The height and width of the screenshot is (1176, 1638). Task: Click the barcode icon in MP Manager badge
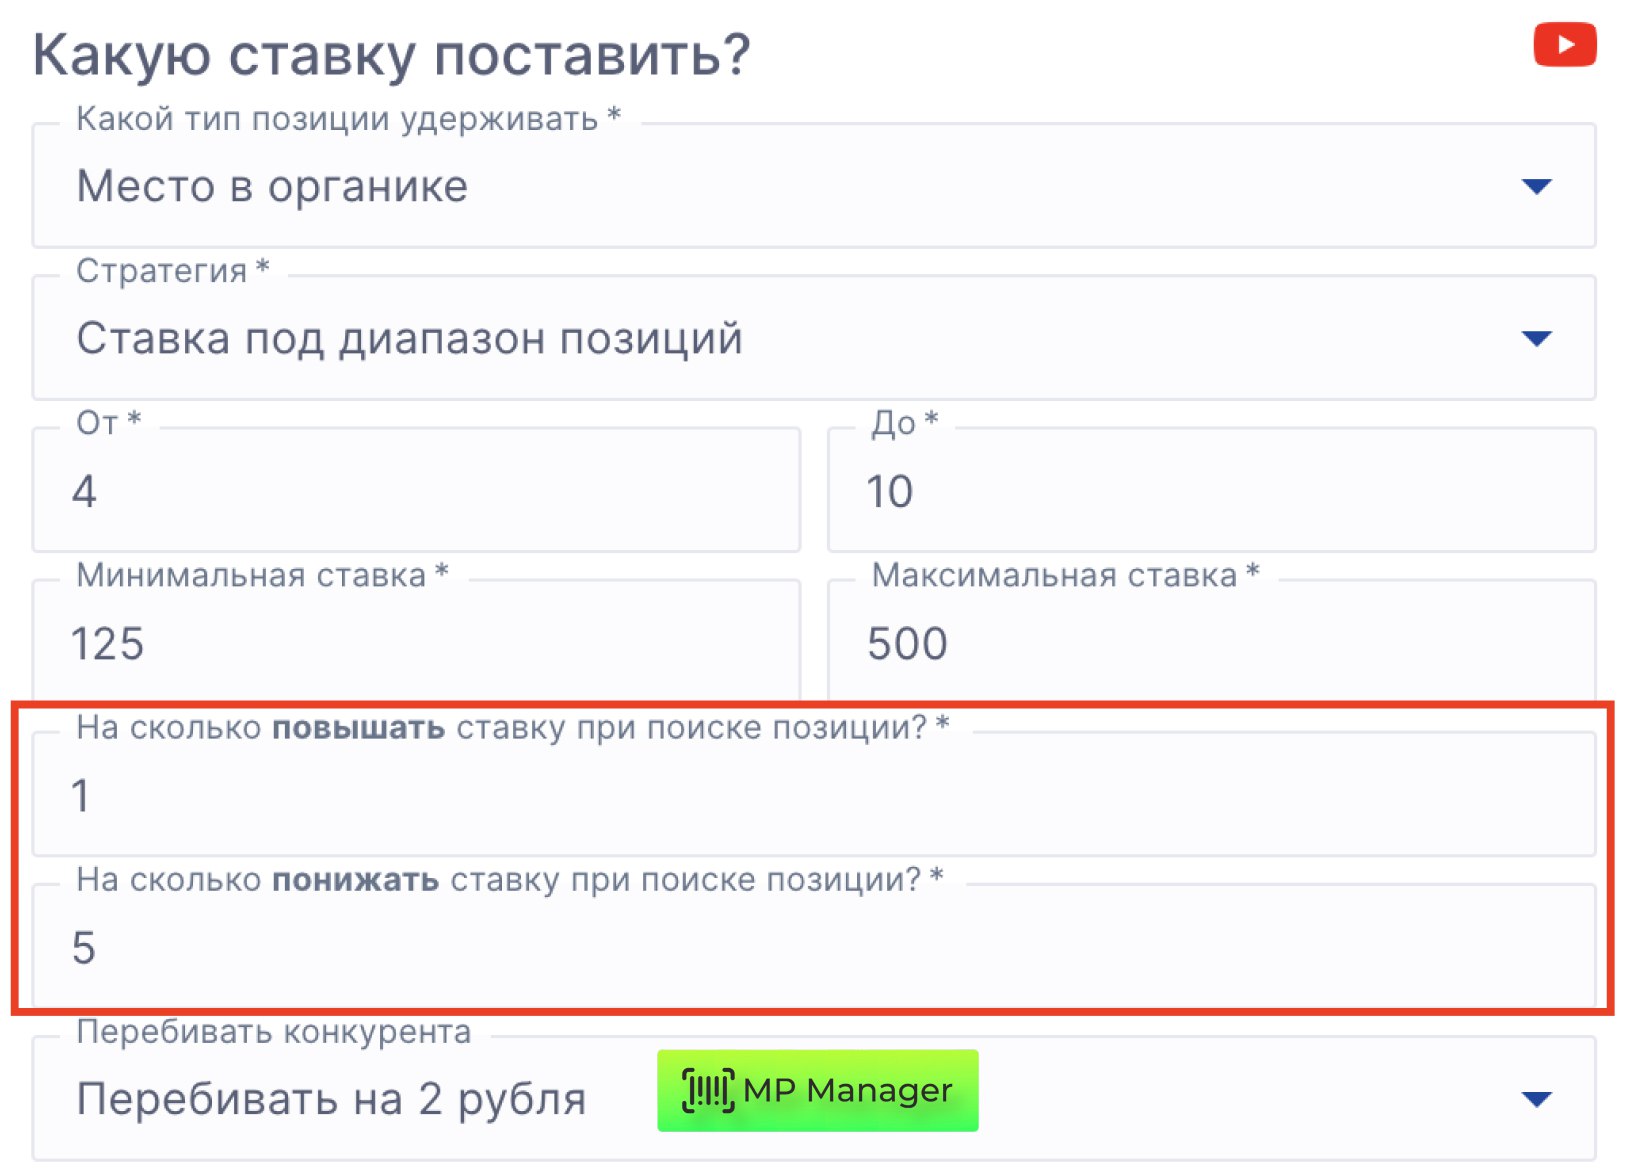point(707,1090)
